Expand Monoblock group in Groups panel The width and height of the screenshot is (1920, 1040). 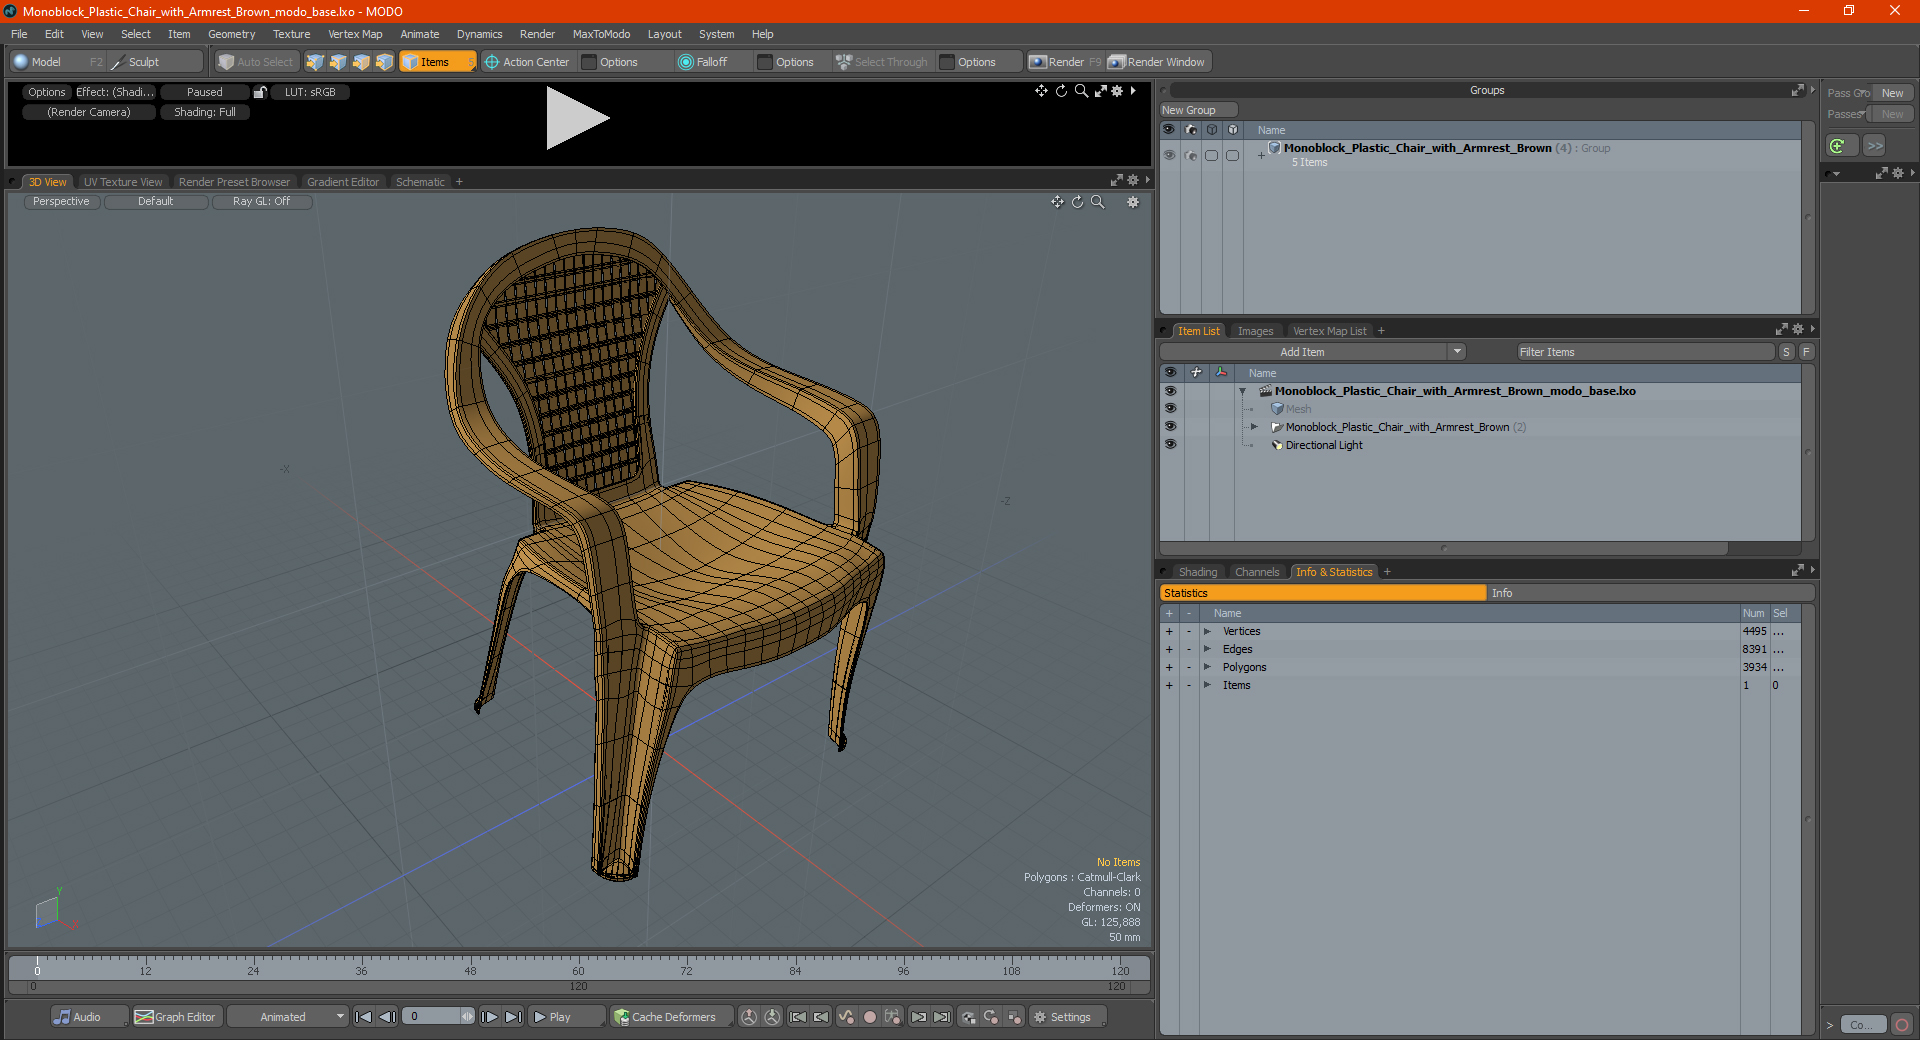coord(1261,155)
